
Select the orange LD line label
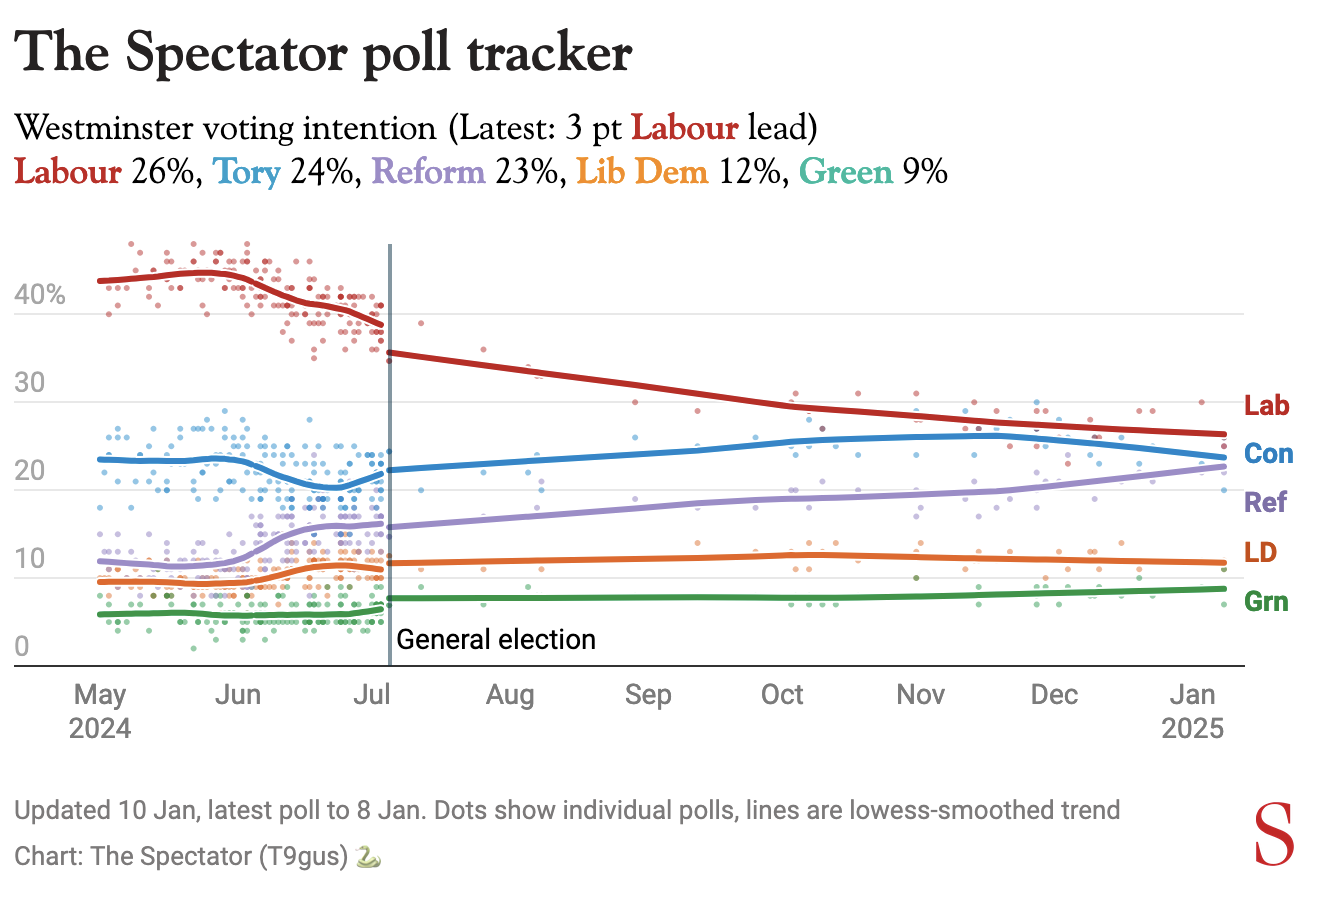(x=1261, y=552)
